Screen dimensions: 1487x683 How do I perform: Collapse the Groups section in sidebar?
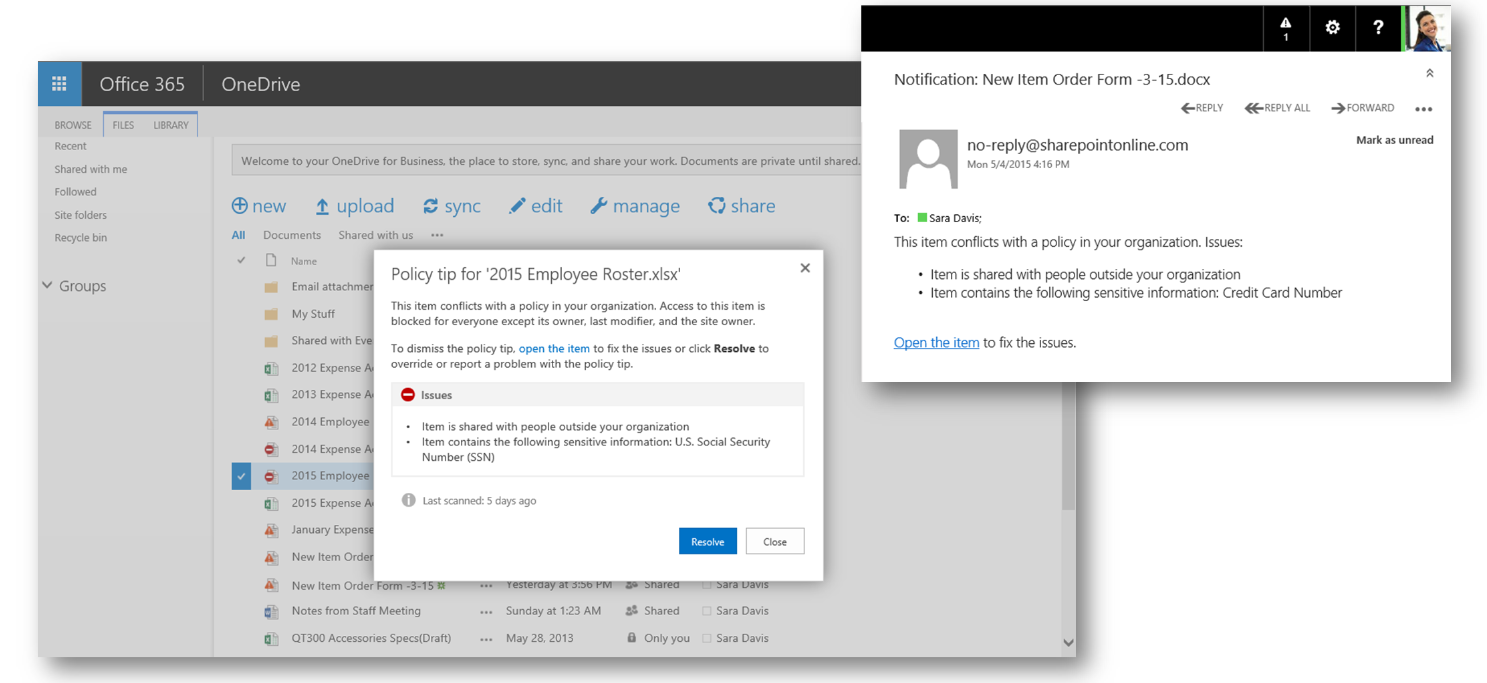click(47, 286)
